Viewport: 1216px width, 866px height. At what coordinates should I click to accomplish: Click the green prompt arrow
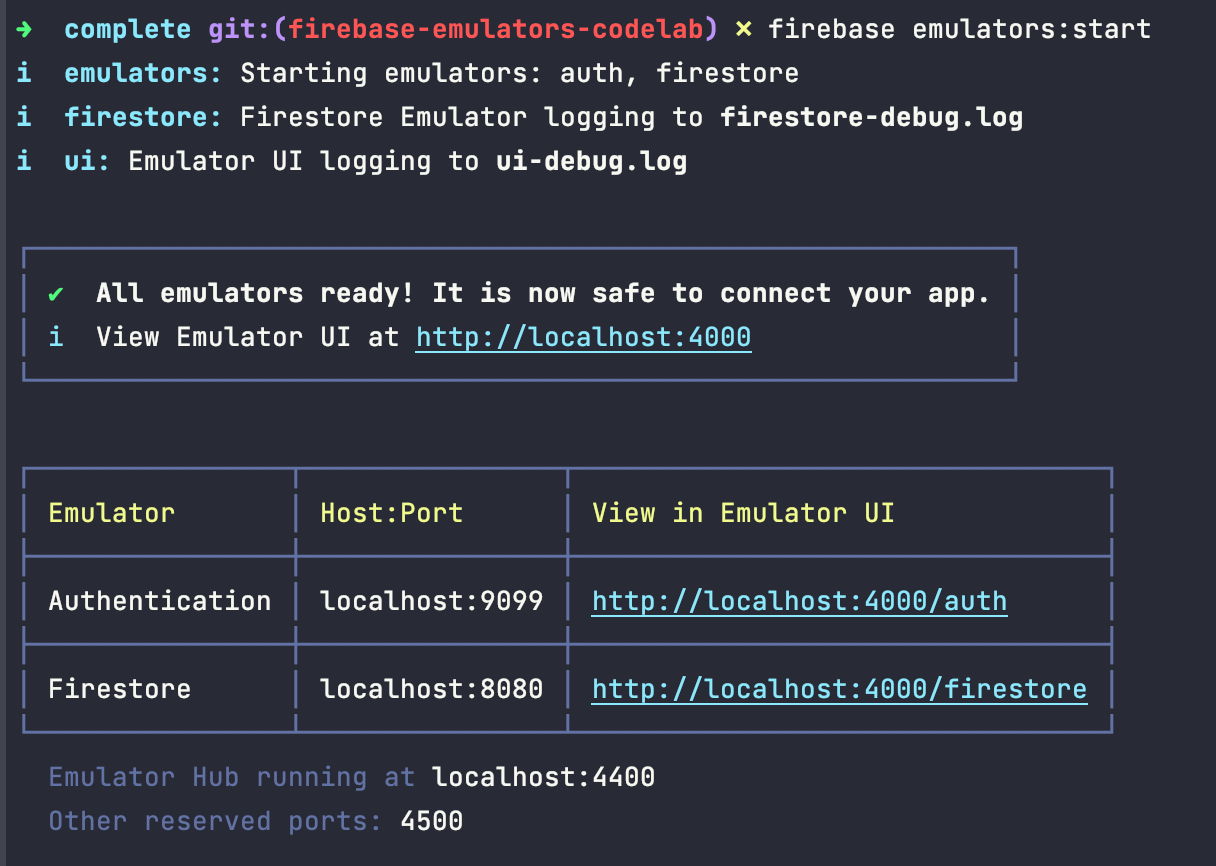(25, 29)
